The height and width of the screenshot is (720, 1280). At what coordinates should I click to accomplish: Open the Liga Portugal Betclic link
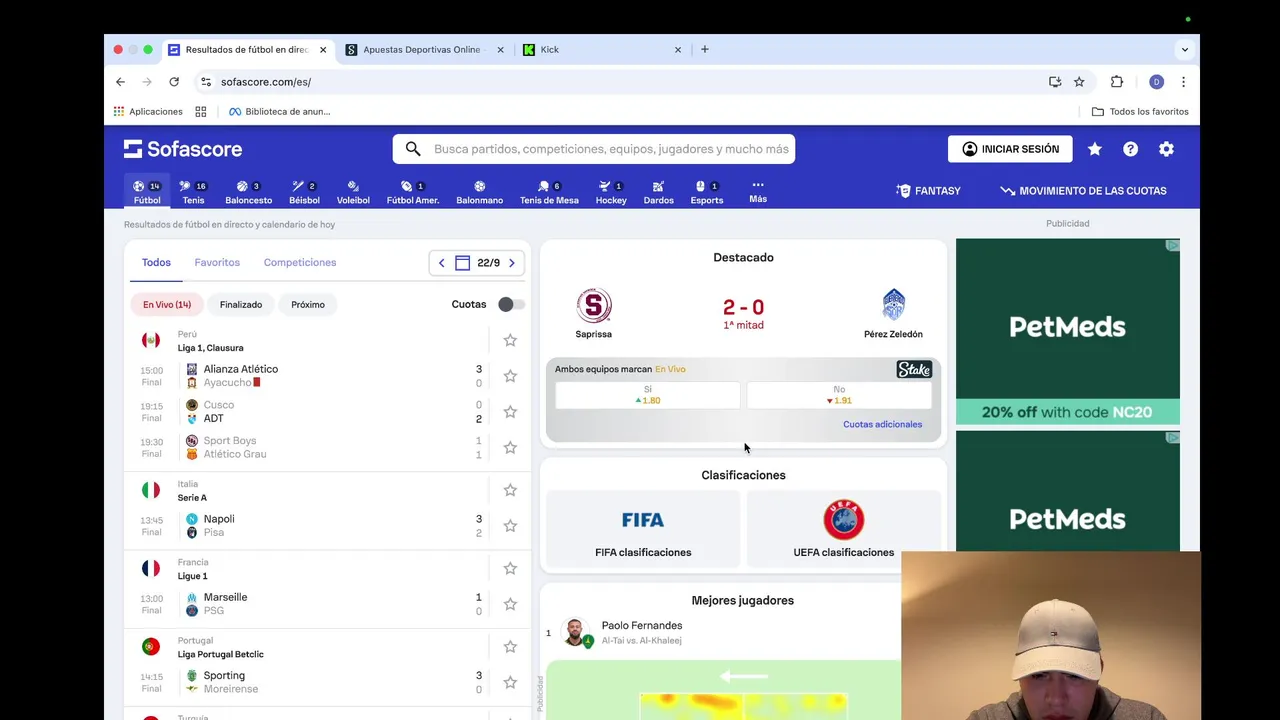pyautogui.click(x=220, y=654)
